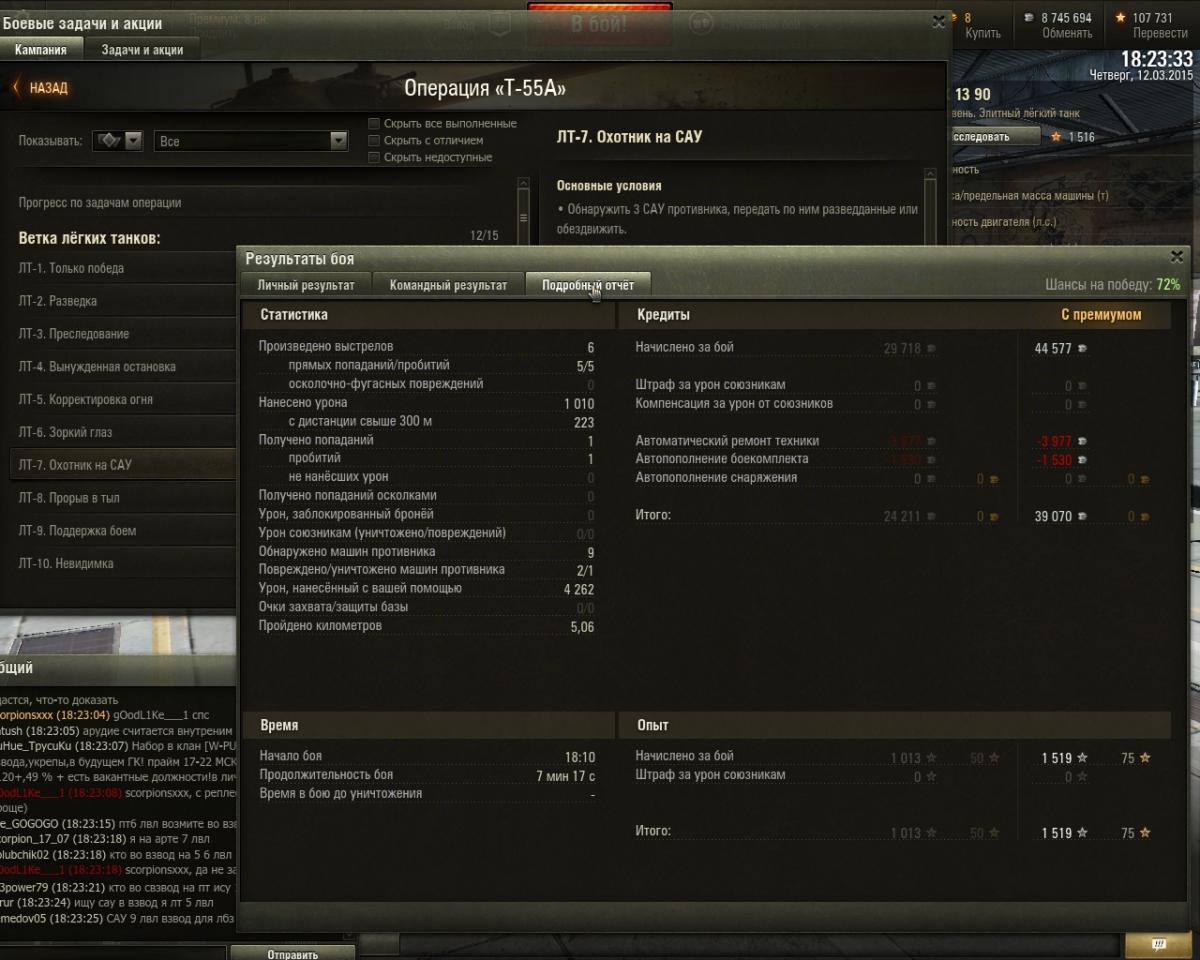
Task: Open the Командный результат tab
Action: [448, 285]
